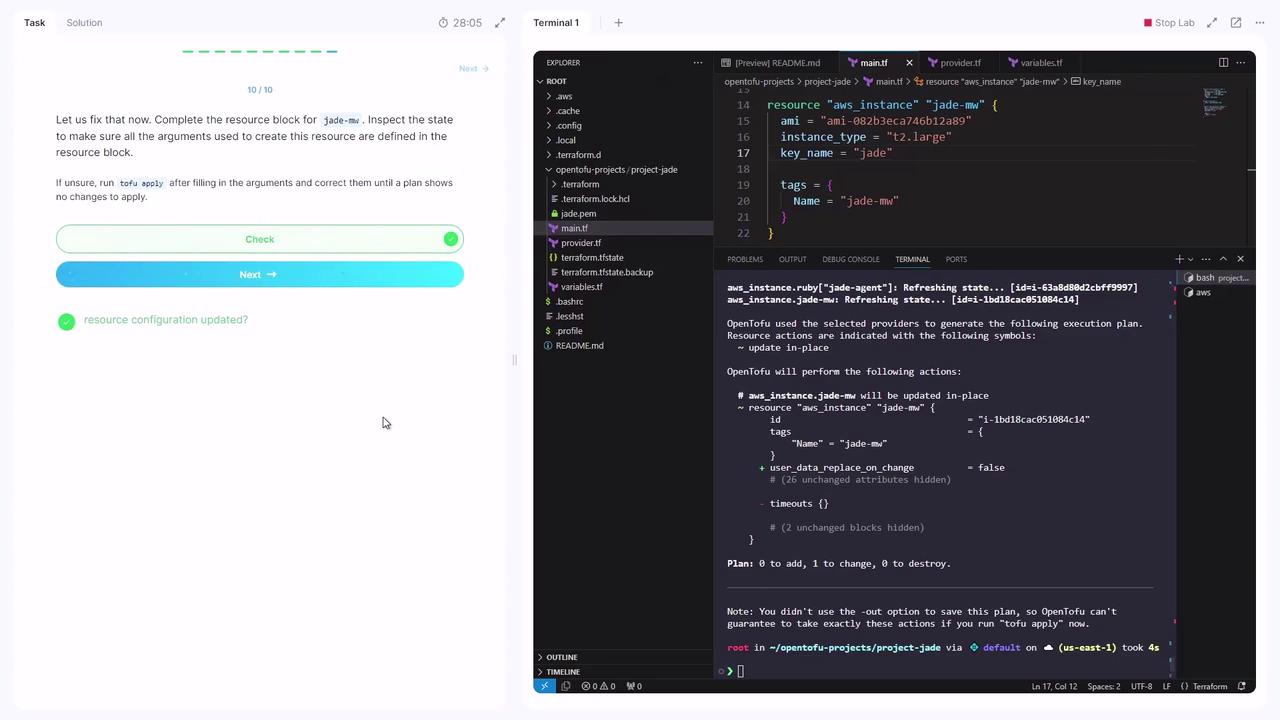
Task: Open jade.pem file in explorer
Action: pyautogui.click(x=578, y=214)
